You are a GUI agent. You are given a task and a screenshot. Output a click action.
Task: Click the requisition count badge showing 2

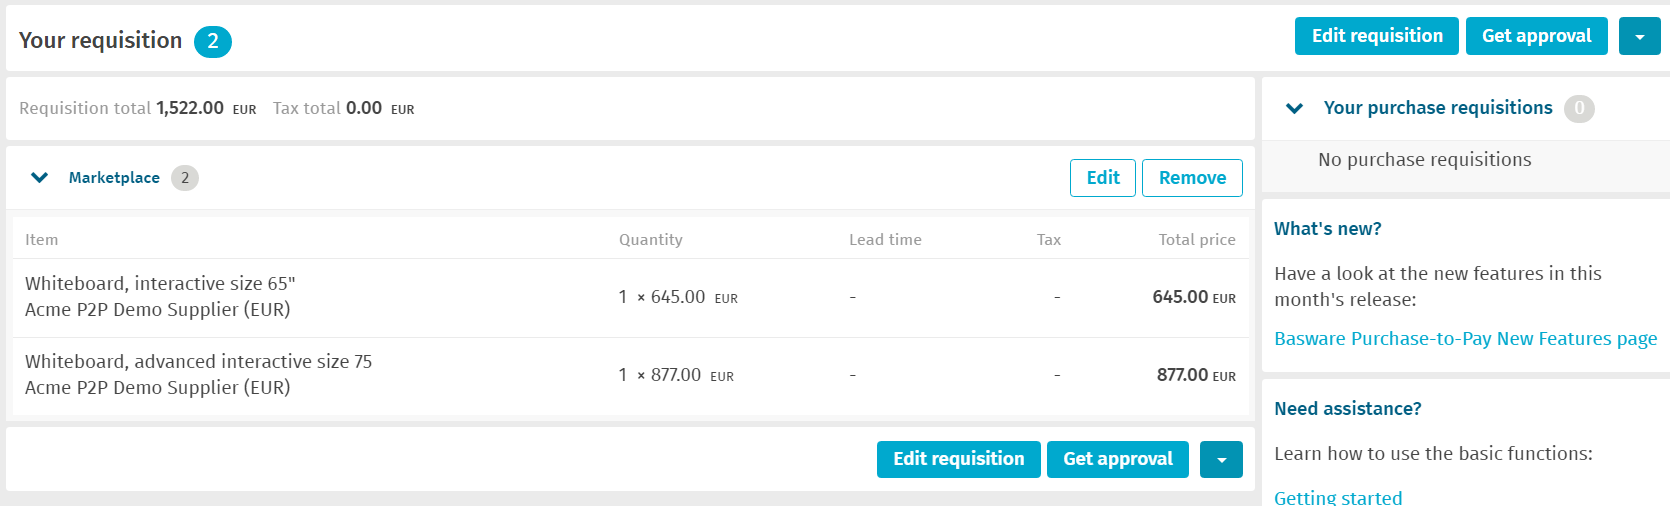pos(213,42)
